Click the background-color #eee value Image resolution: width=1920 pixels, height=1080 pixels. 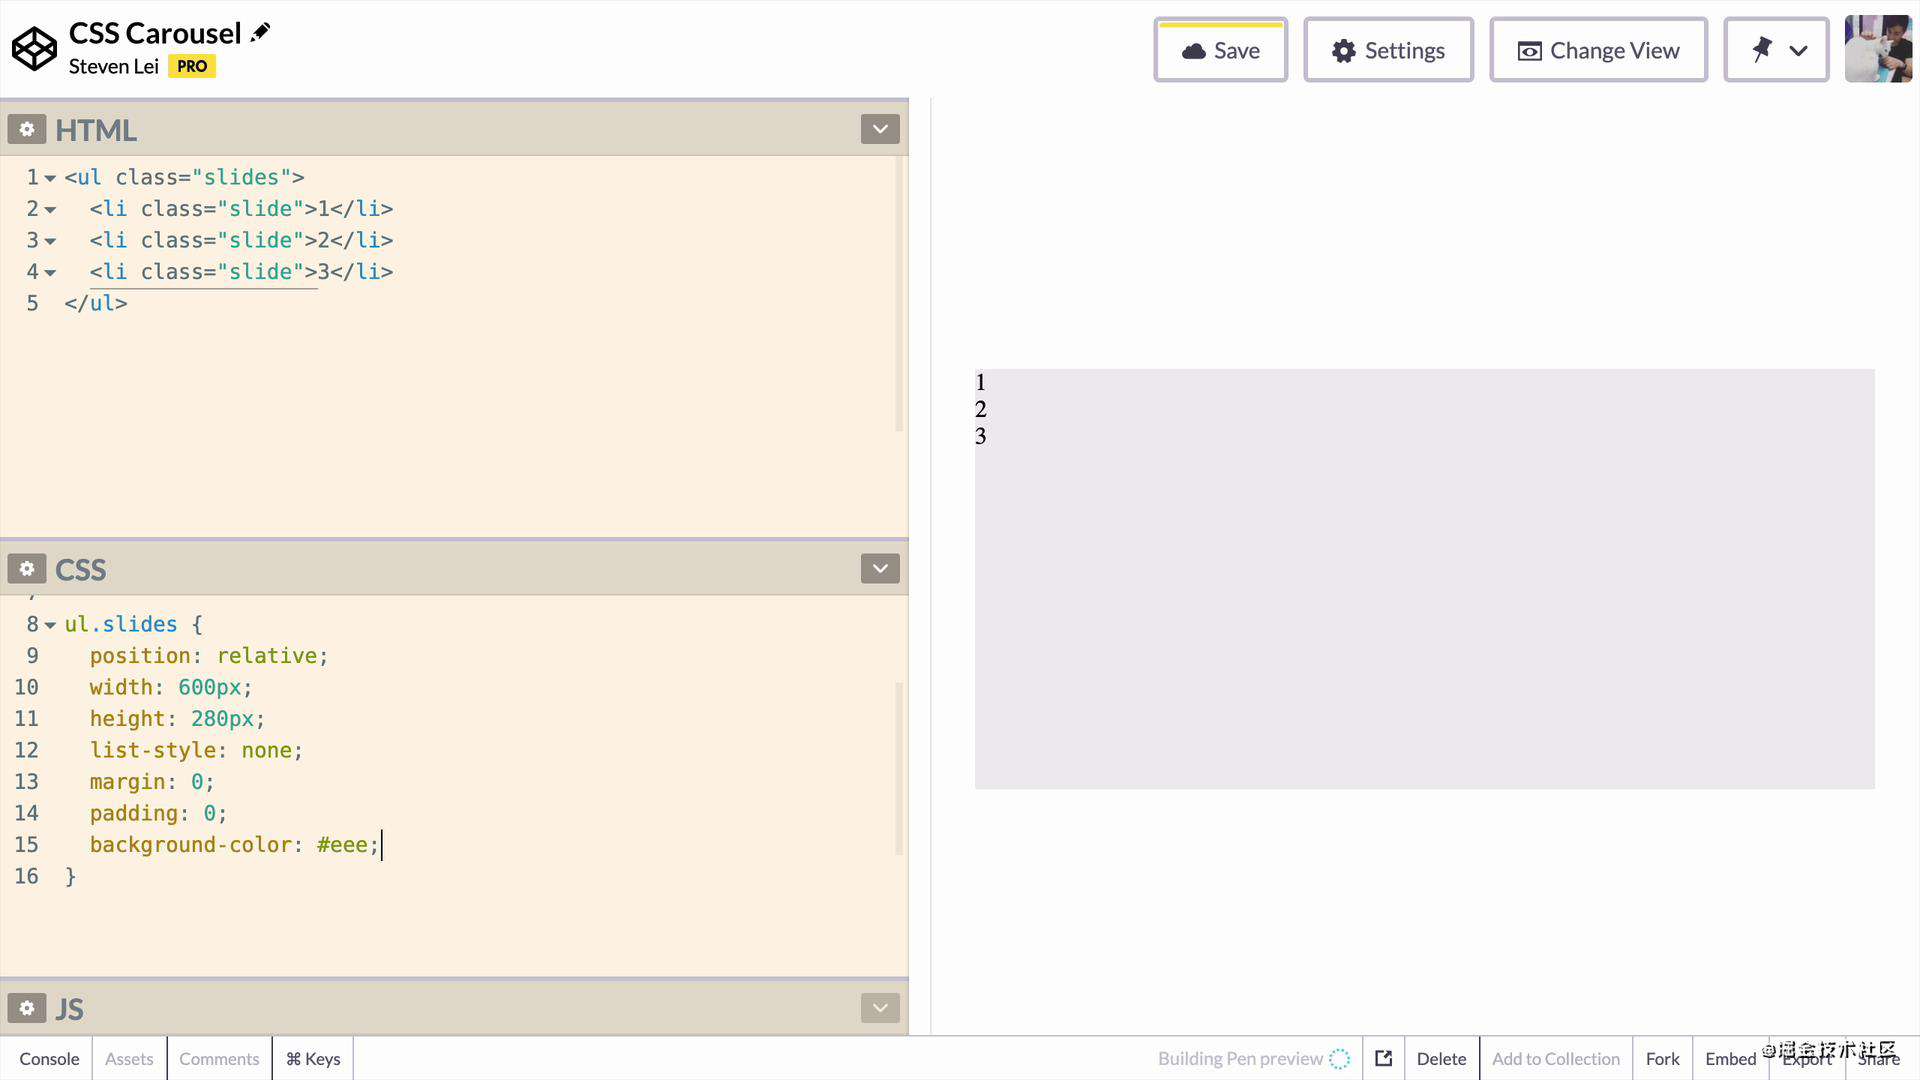tap(342, 845)
